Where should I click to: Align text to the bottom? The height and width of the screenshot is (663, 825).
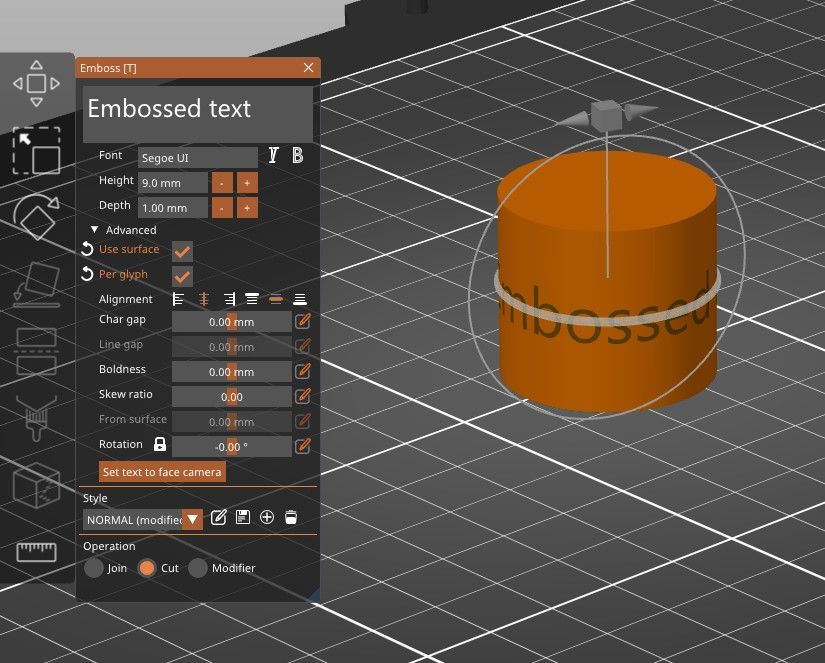click(x=300, y=299)
